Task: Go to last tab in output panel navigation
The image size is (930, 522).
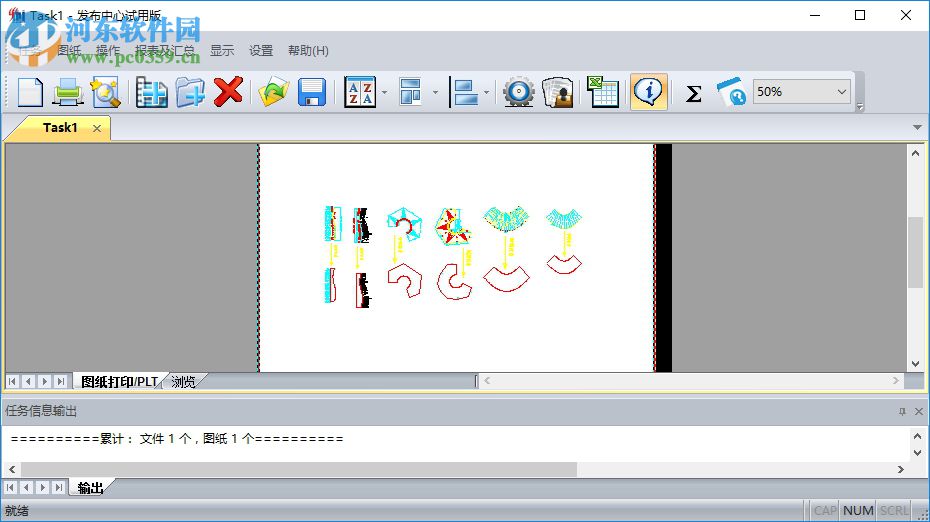Action: 58,488
